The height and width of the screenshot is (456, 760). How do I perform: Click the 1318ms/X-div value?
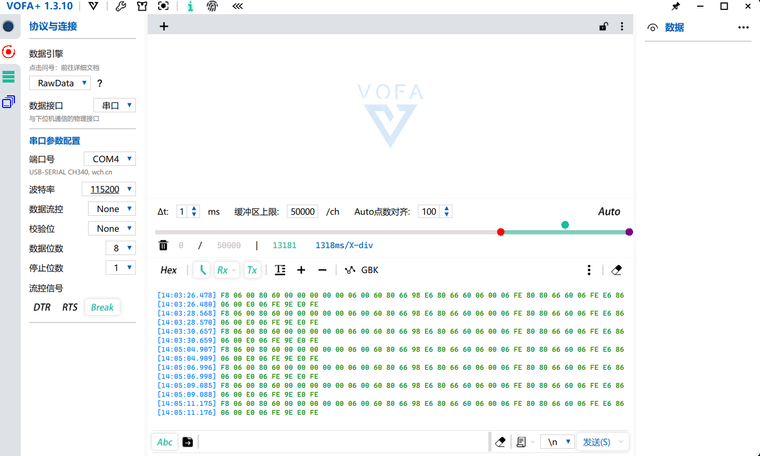tap(344, 245)
